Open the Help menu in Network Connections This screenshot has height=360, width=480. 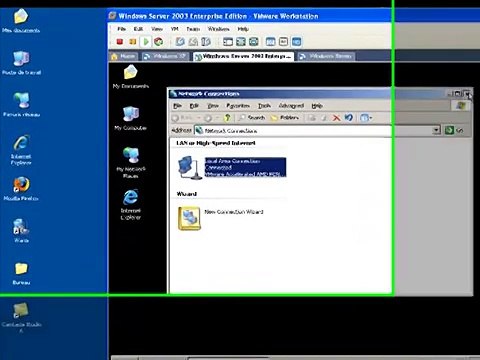click(317, 106)
